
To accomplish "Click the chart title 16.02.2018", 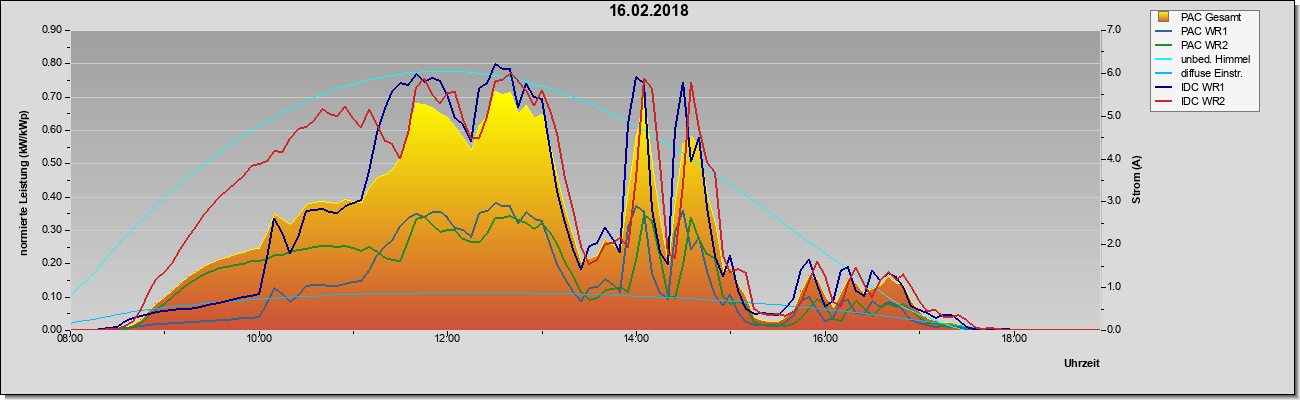I will (x=649, y=11).
